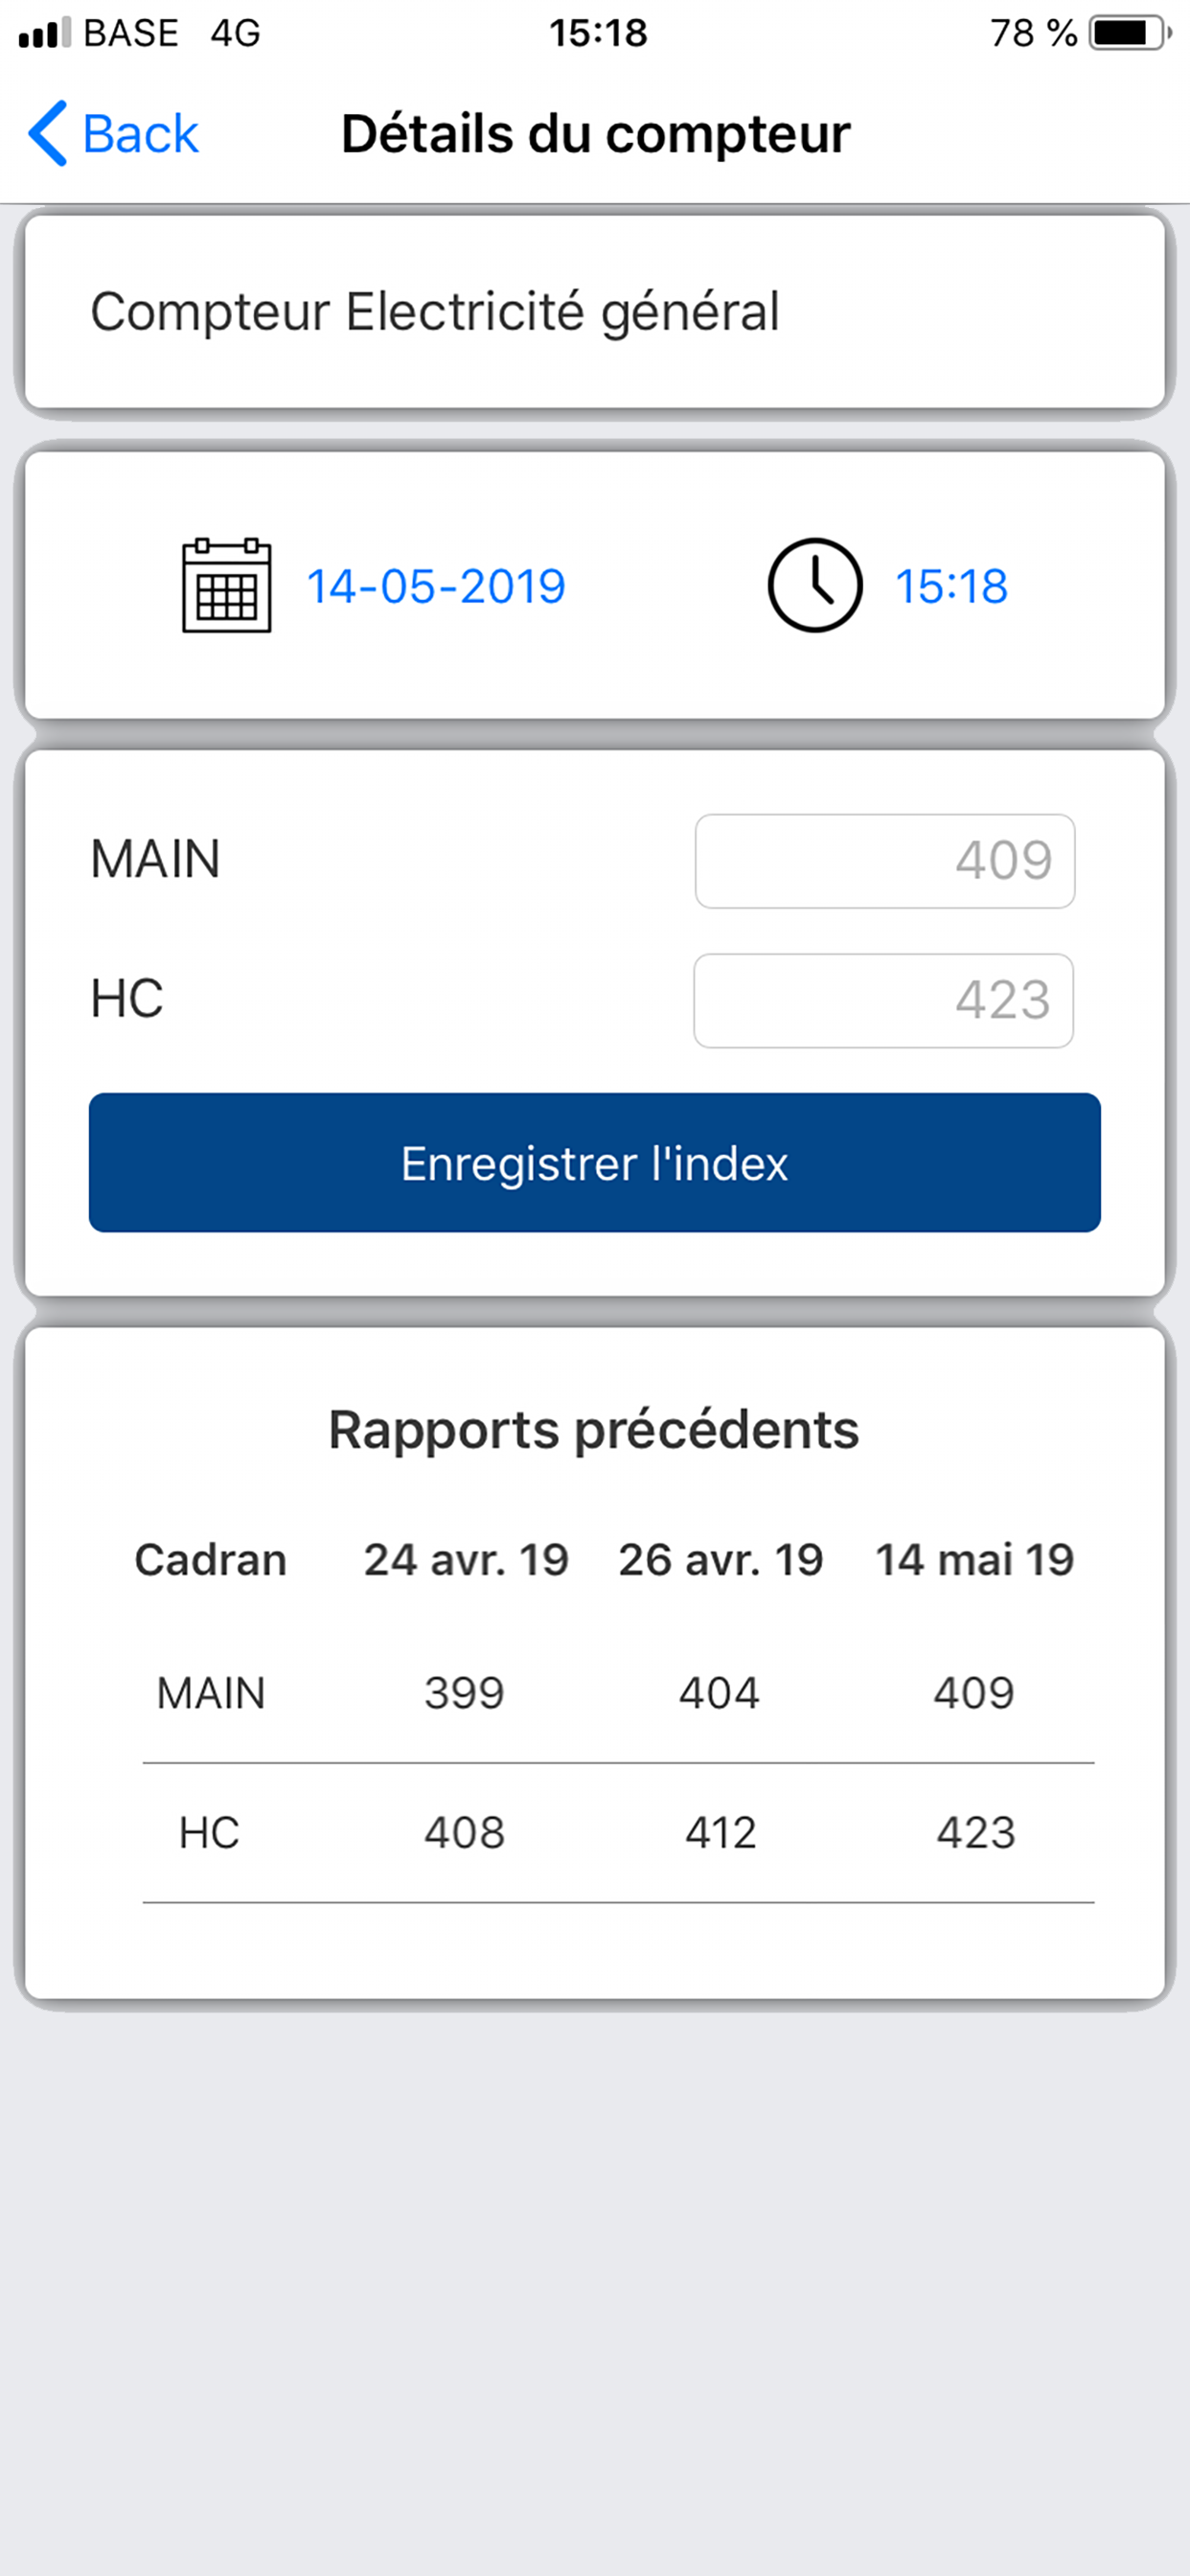Tap the 14 mai 19 column header
The image size is (1190, 2576).
pos(975,1560)
